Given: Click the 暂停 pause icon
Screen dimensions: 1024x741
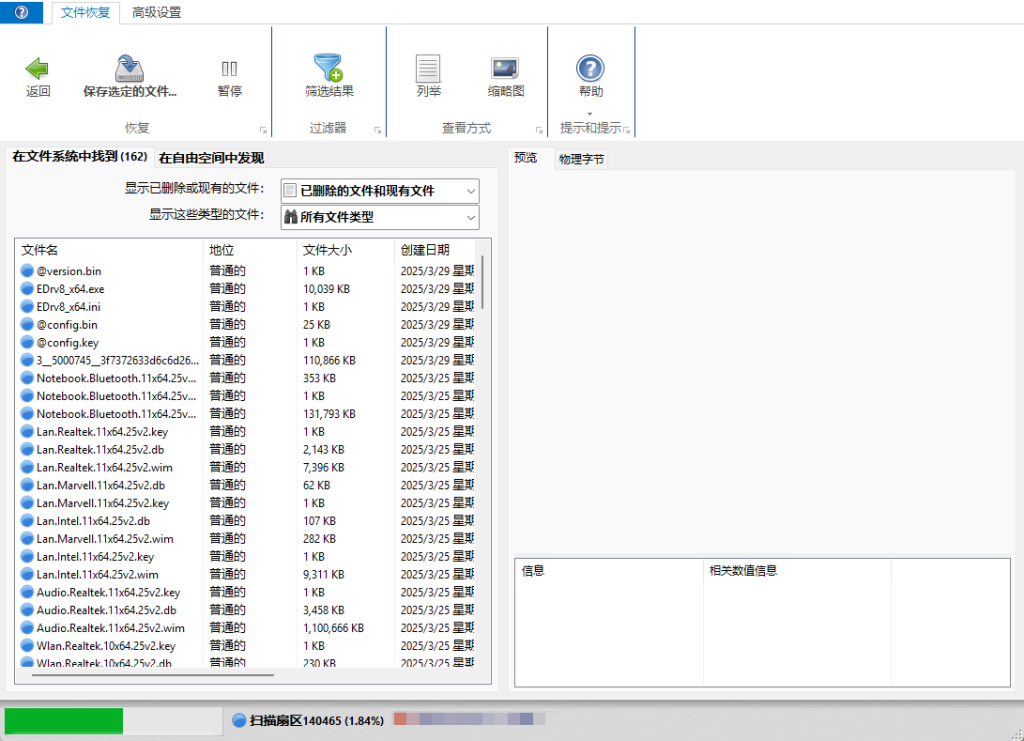Looking at the screenshot, I should [x=228, y=70].
